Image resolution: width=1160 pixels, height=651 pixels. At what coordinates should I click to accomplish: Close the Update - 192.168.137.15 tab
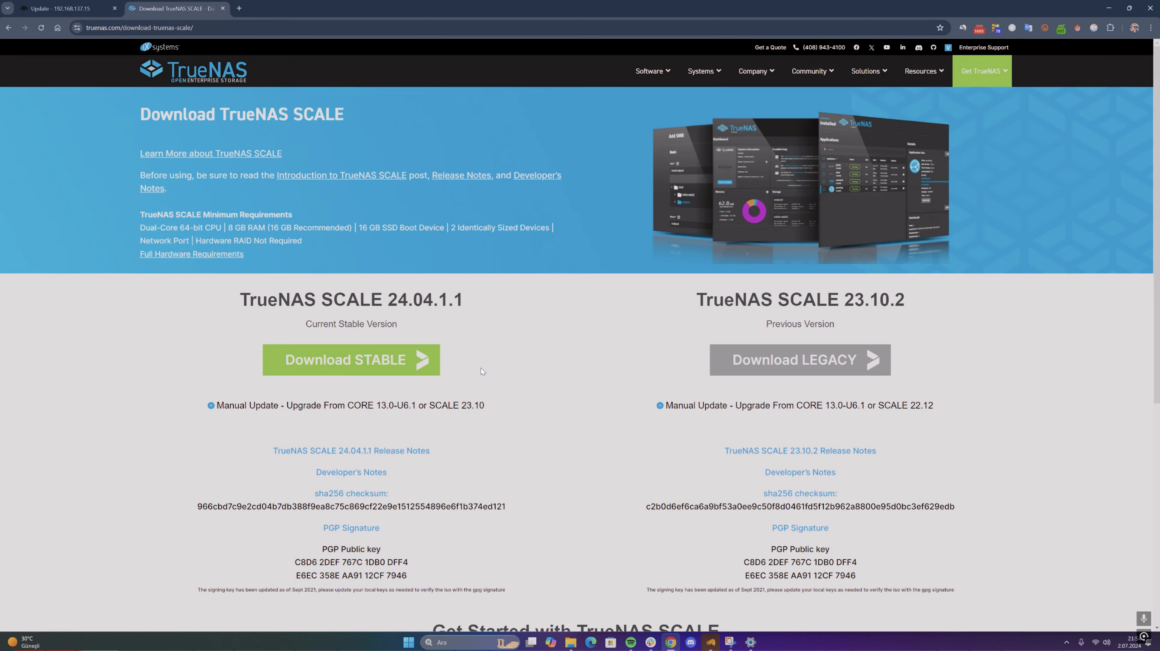pyautogui.click(x=115, y=8)
